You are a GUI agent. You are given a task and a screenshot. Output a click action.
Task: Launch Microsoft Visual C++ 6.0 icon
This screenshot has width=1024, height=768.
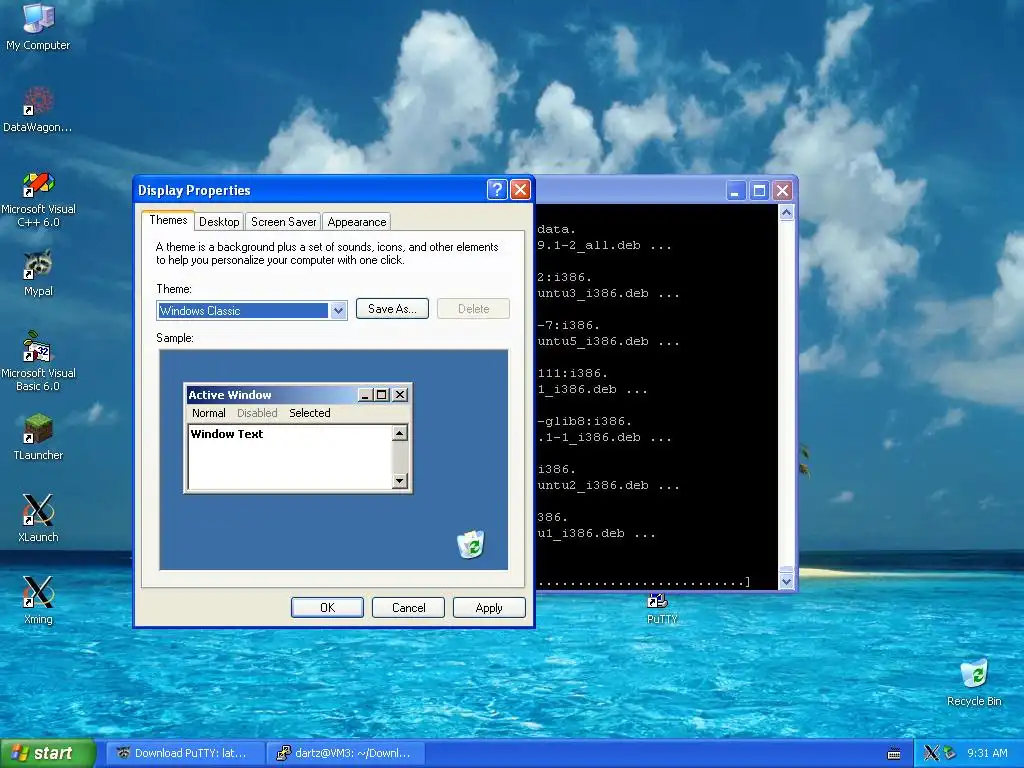point(38,199)
